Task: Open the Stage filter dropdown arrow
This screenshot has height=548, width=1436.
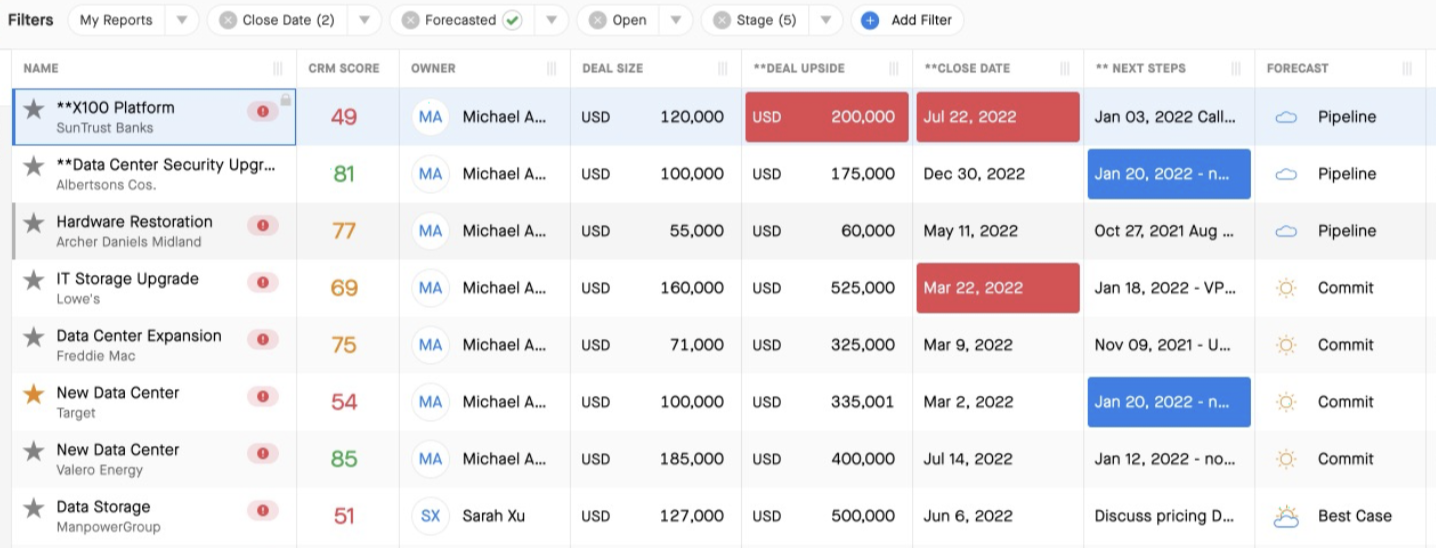Action: tap(825, 20)
